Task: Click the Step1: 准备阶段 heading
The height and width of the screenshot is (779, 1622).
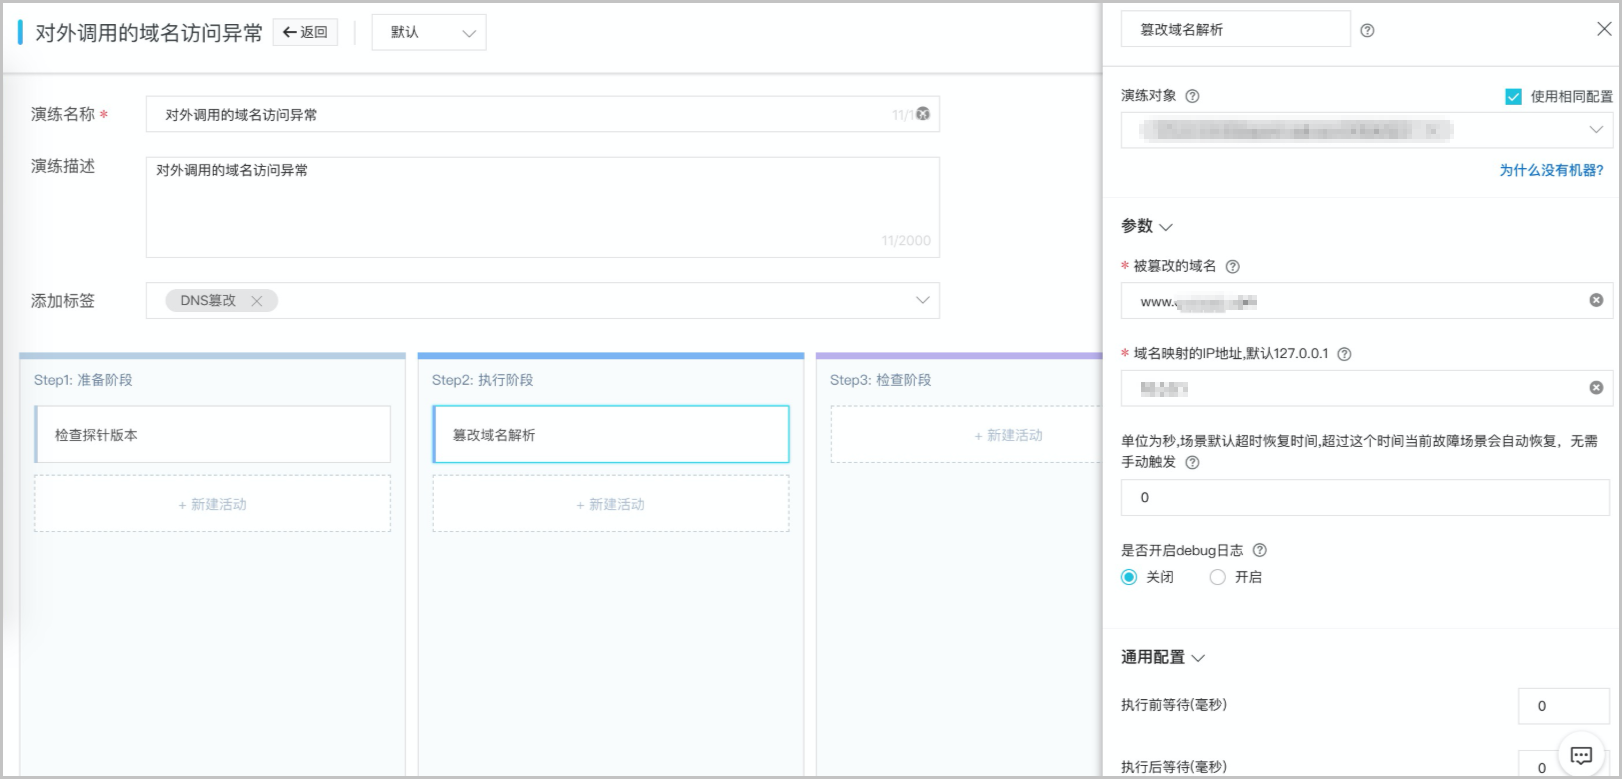Action: click(83, 380)
